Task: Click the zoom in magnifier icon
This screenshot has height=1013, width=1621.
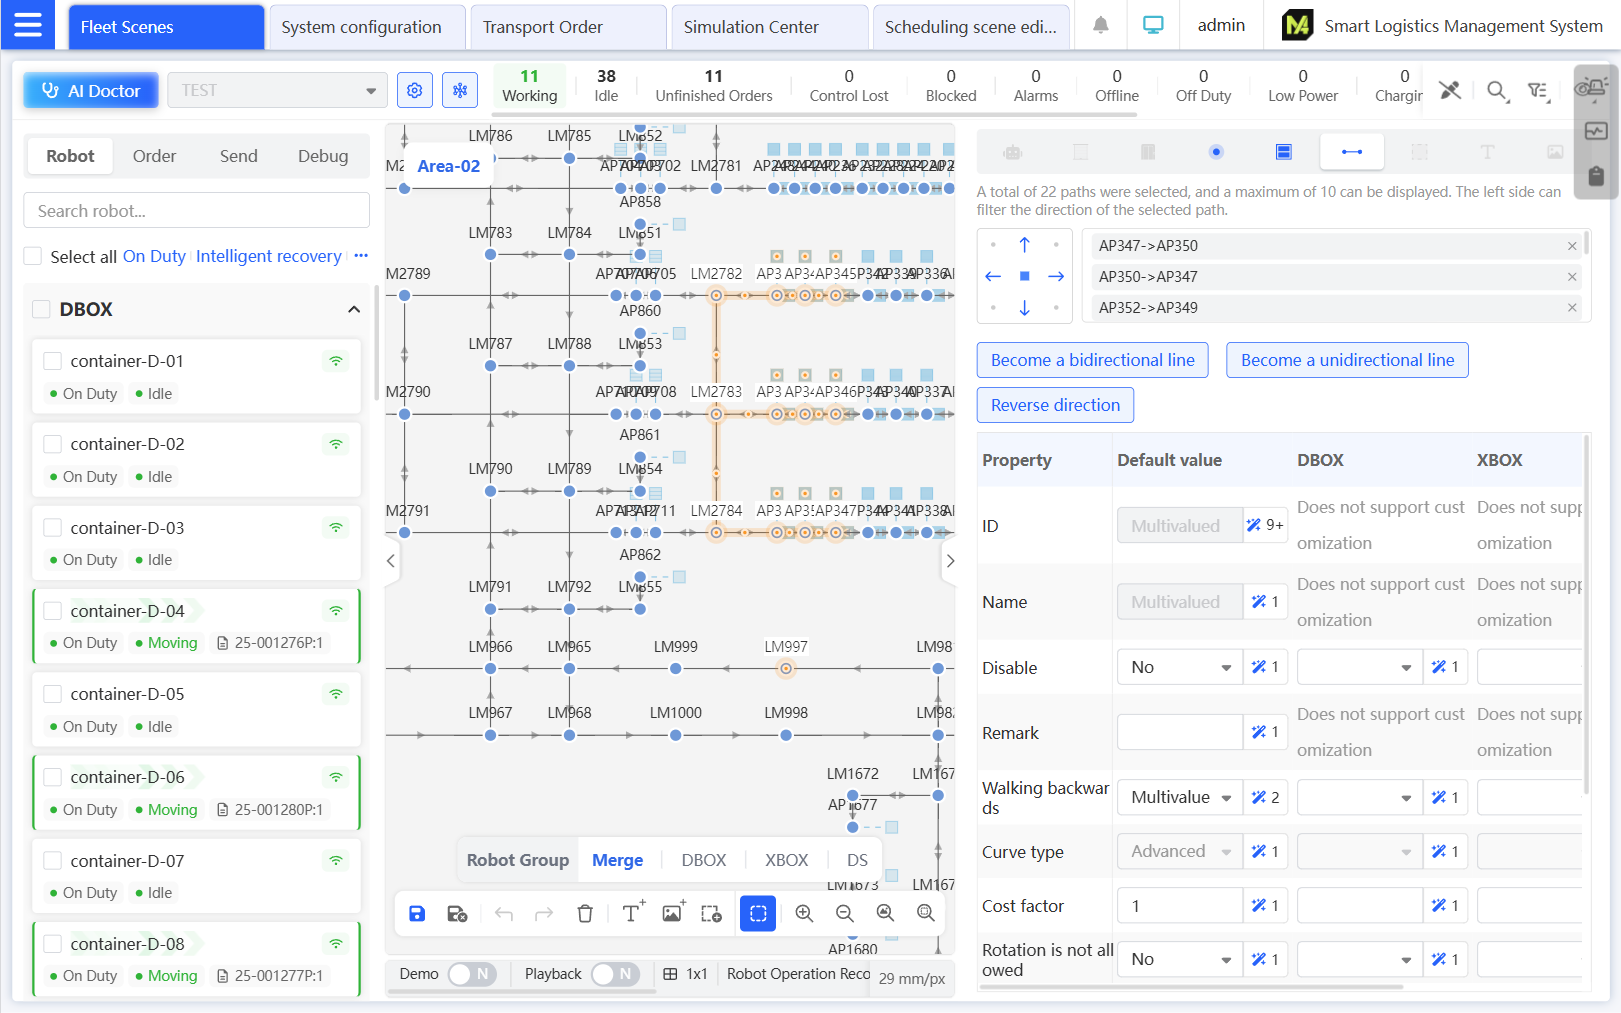Action: [804, 913]
